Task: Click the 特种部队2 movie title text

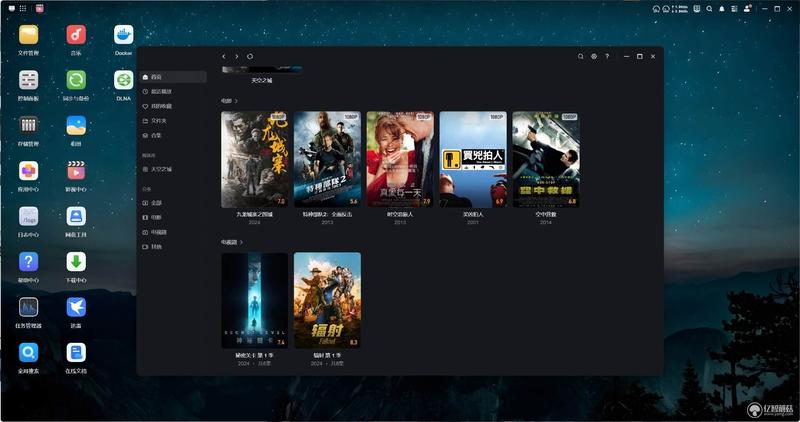Action: coord(328,215)
